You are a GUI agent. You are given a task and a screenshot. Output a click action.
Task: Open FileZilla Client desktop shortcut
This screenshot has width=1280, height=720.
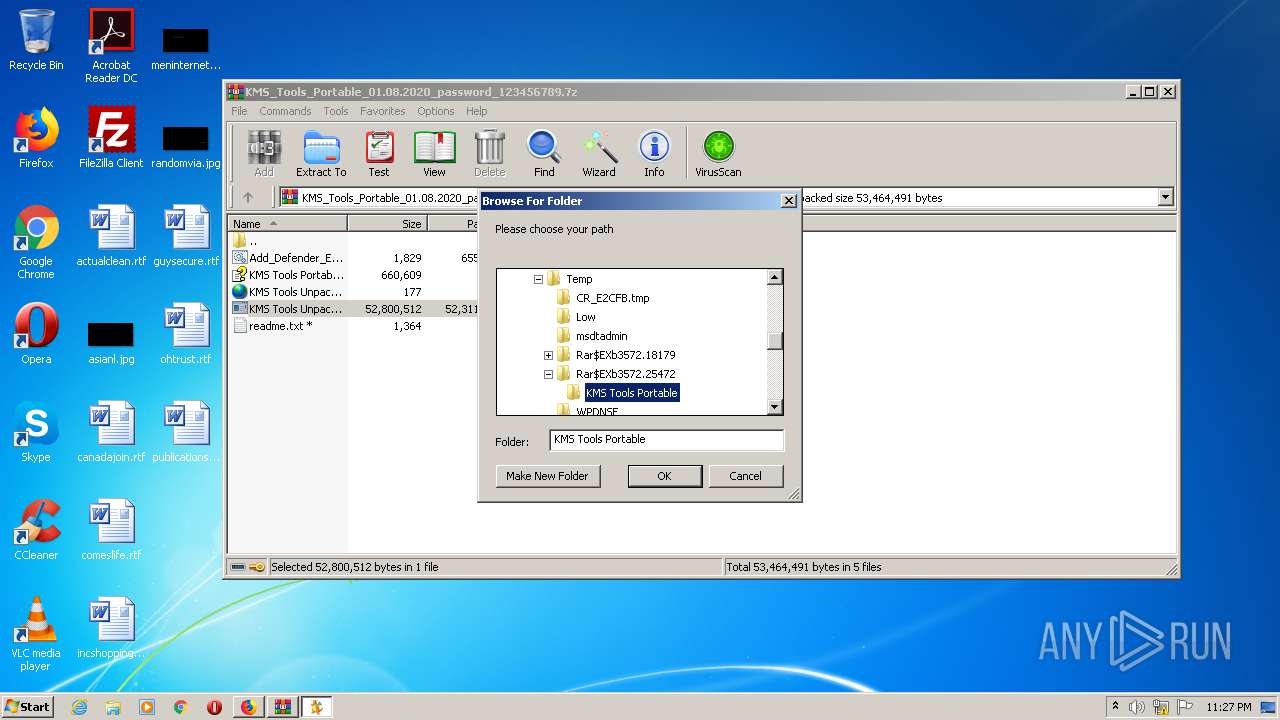[x=111, y=138]
